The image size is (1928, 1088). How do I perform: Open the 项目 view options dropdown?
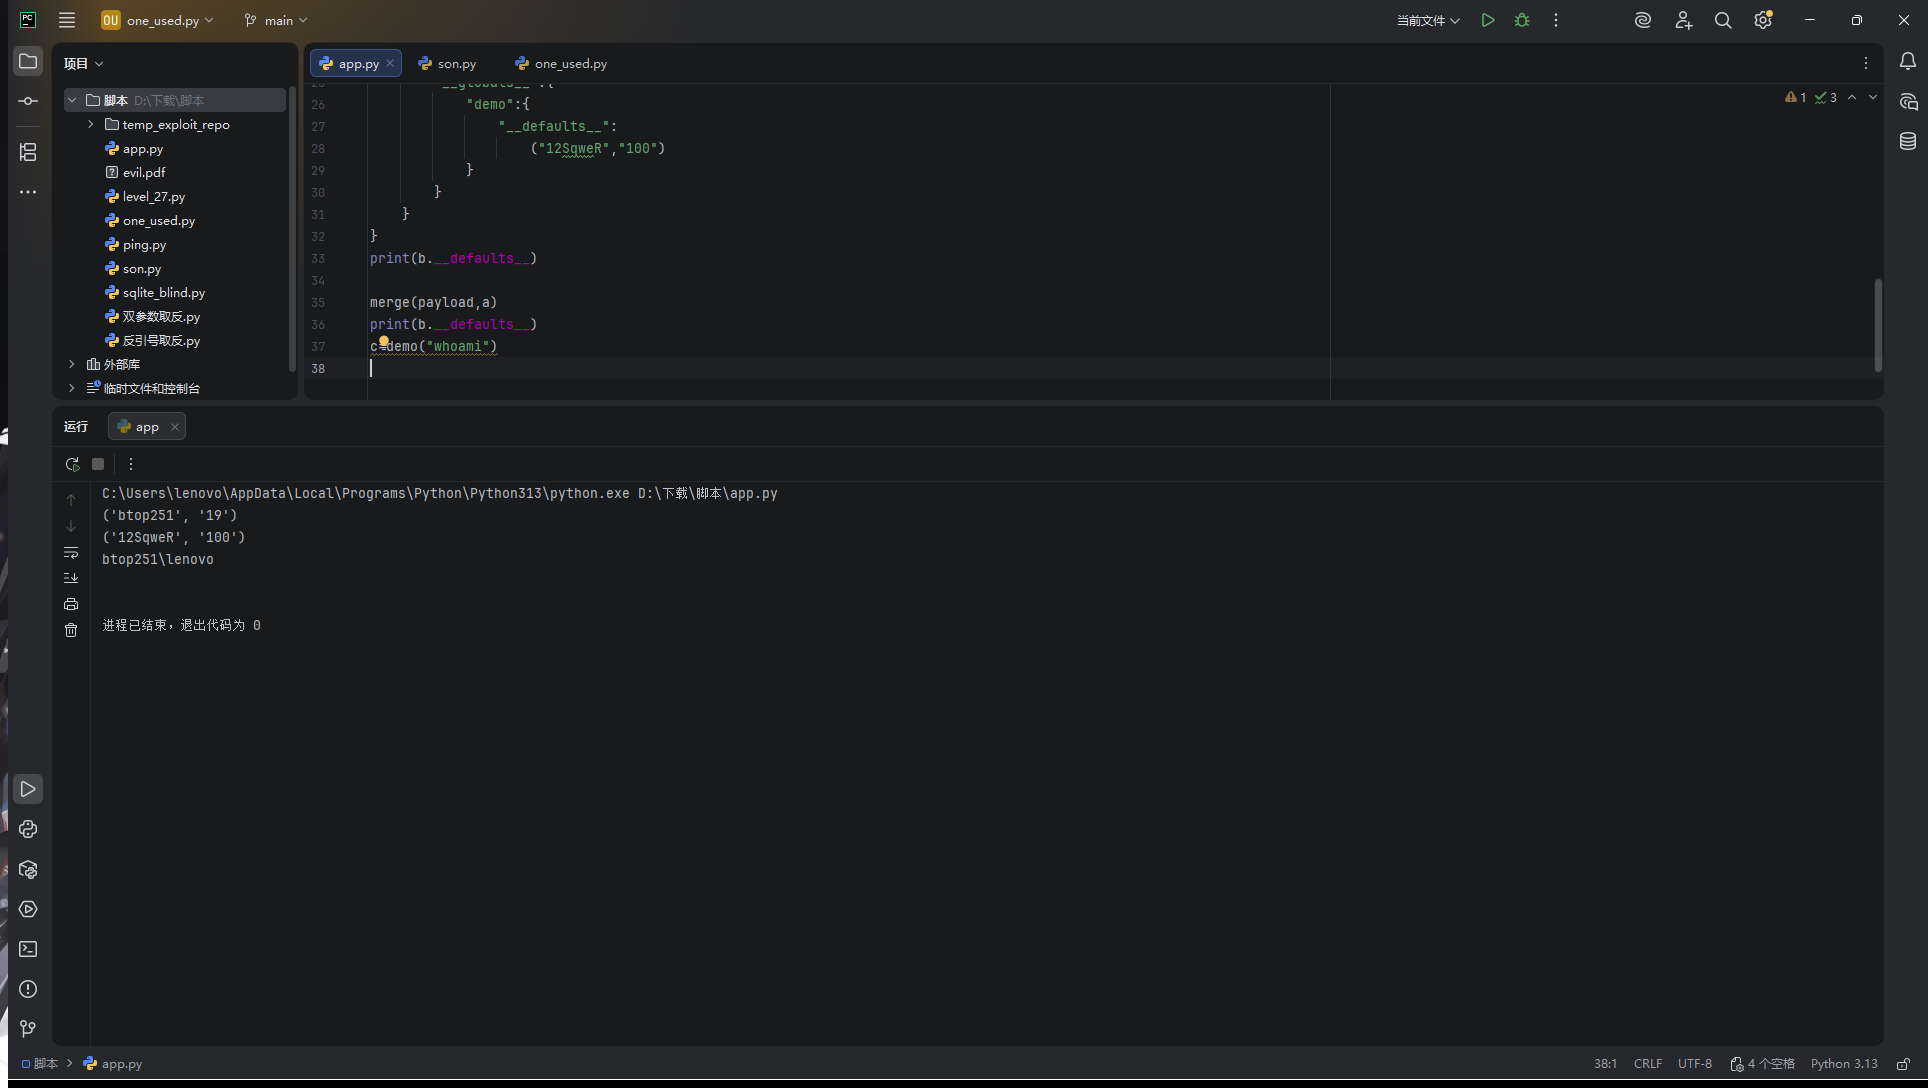pyautogui.click(x=84, y=63)
